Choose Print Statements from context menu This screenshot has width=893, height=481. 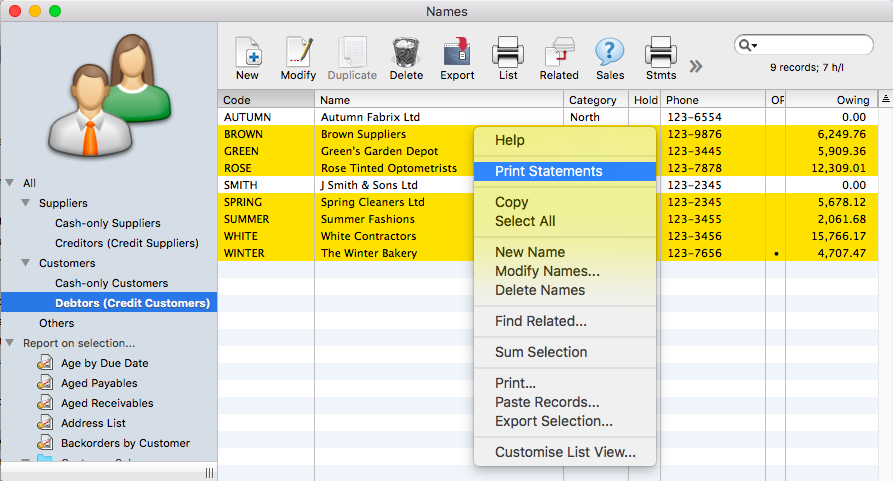tap(548, 171)
